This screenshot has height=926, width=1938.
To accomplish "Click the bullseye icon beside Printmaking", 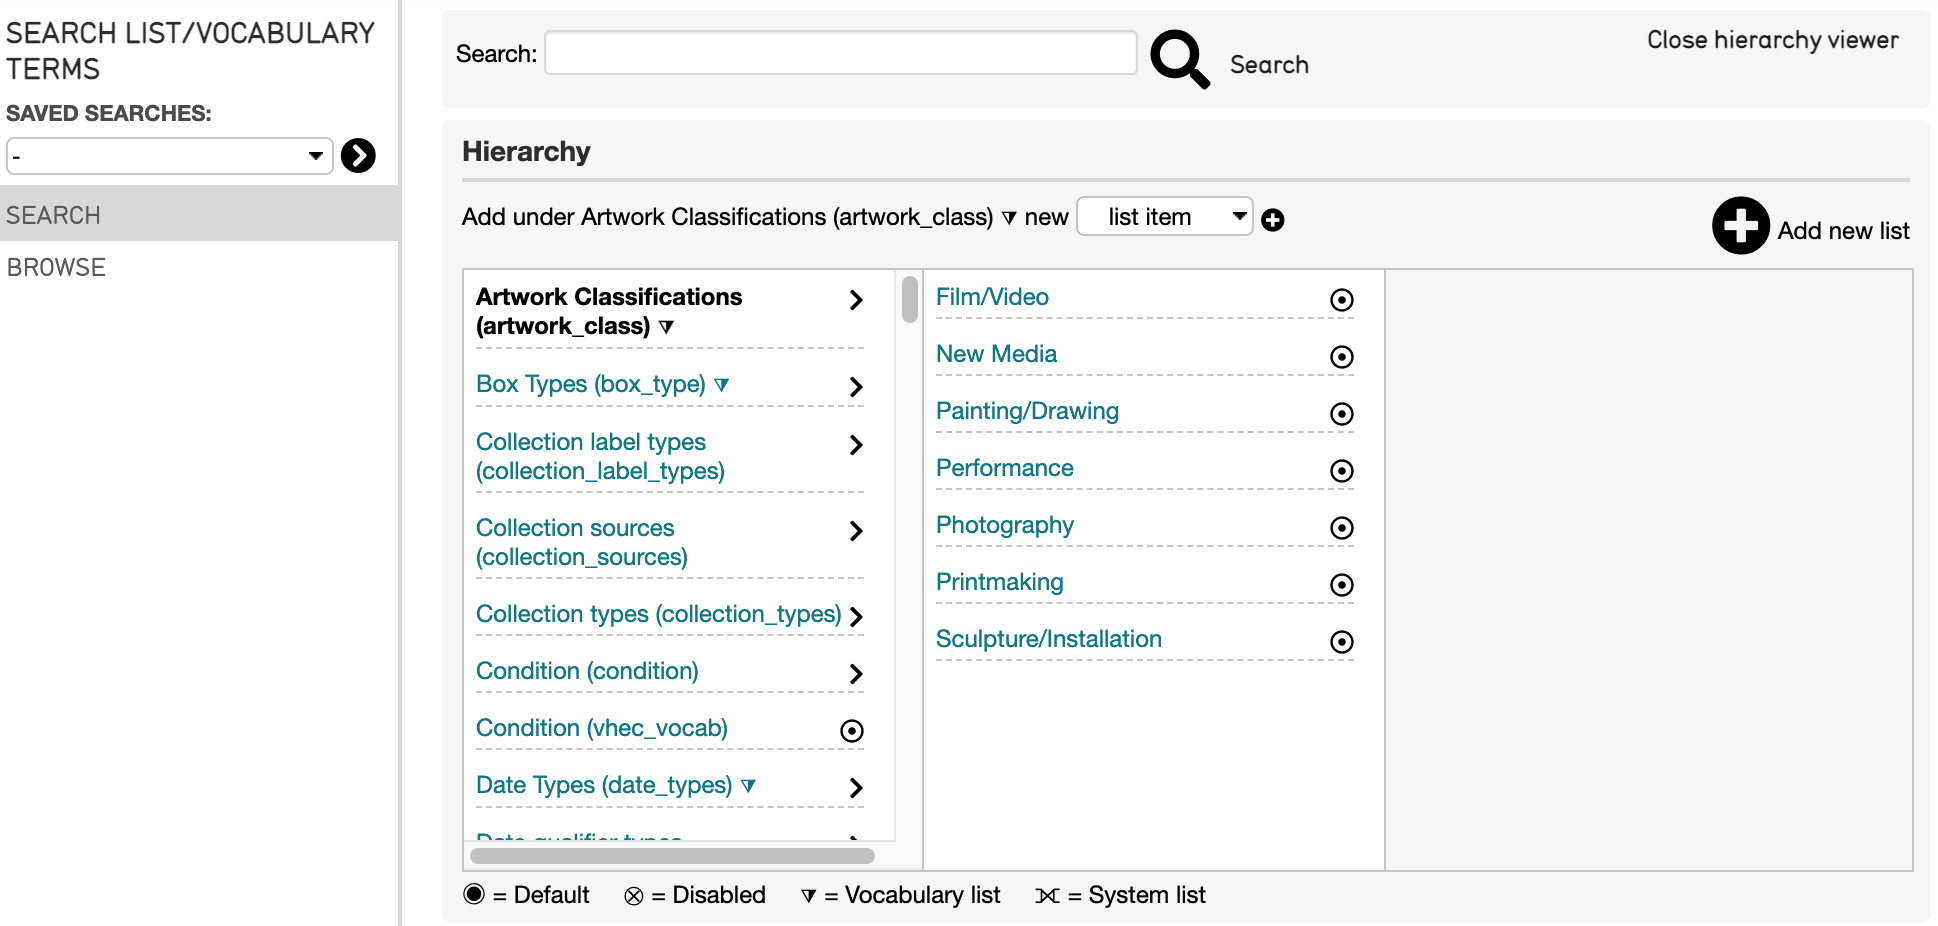I will coord(1341,585).
